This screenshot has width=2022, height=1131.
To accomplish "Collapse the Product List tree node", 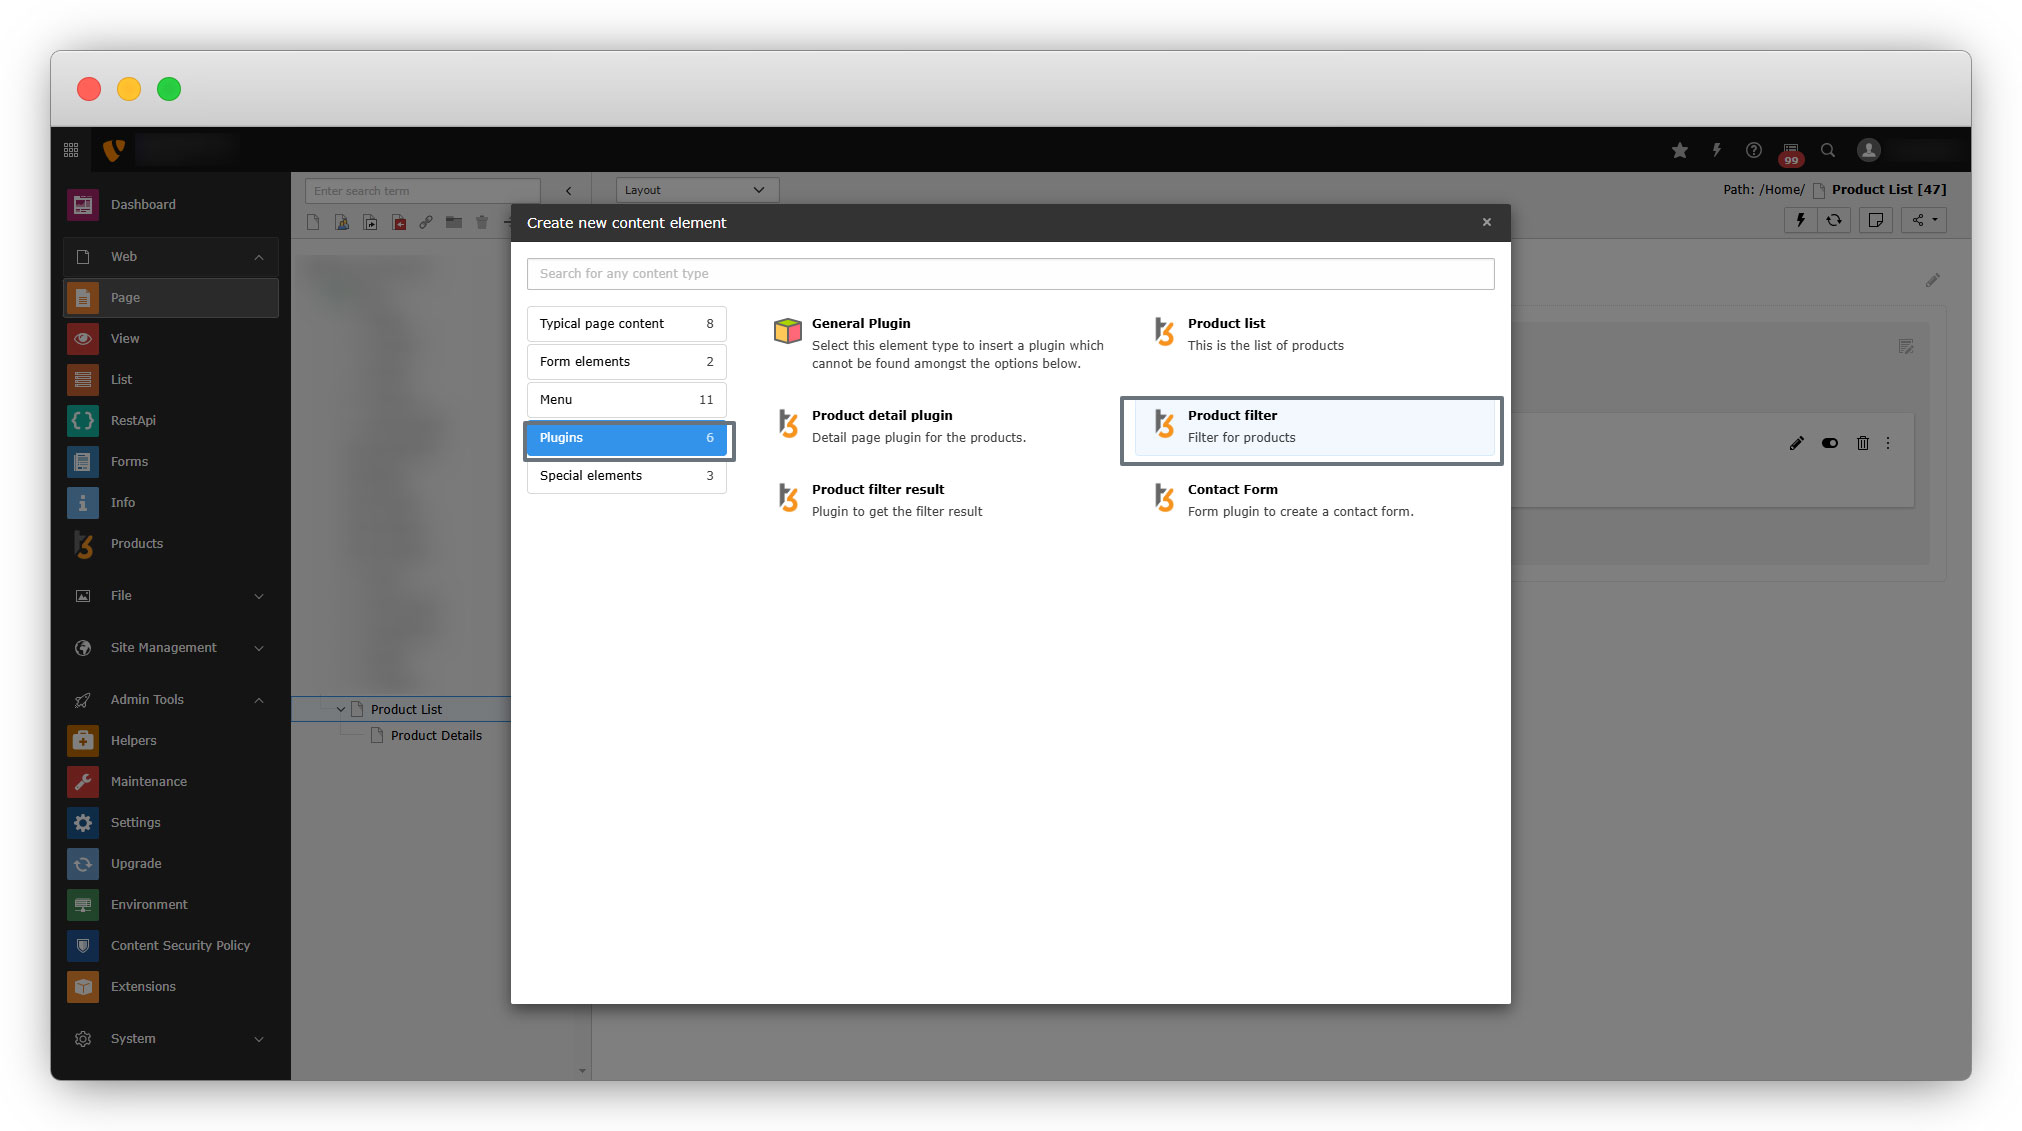I will point(341,709).
